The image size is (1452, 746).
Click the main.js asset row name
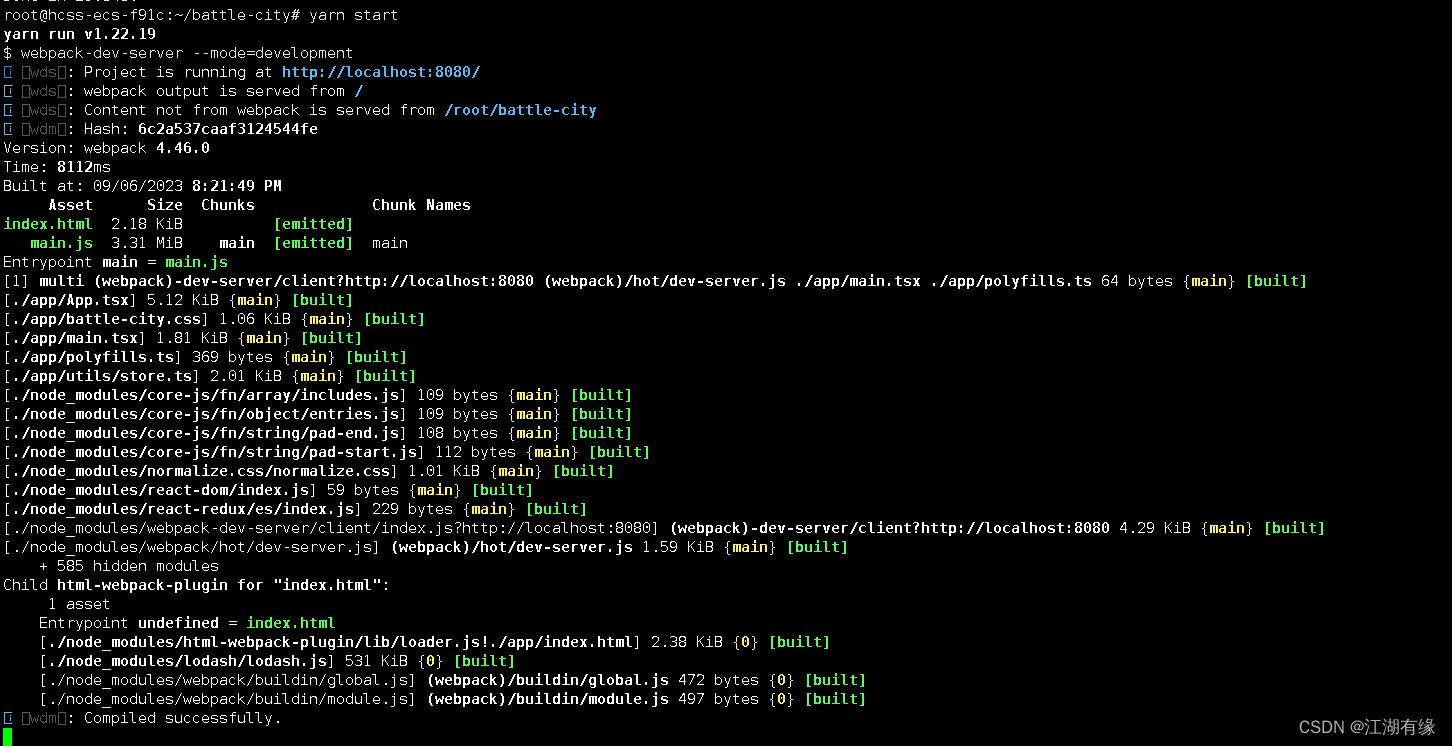pyautogui.click(x=62, y=243)
